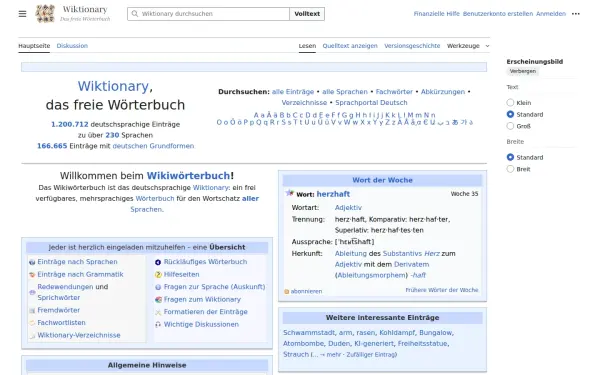The width and height of the screenshot is (600, 375).
Task: Click the tools icon before Formatieren der Einträge
Action: (158, 312)
